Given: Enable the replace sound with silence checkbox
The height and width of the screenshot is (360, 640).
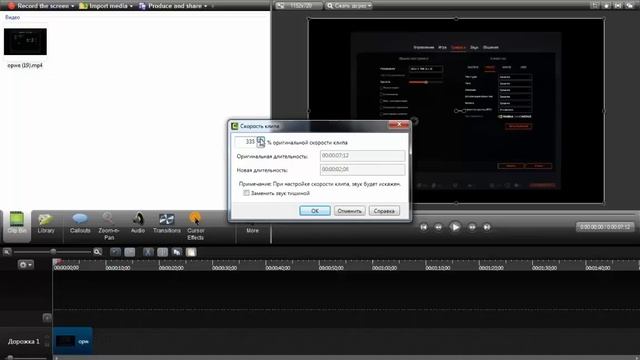Looking at the screenshot, I should 246,193.
